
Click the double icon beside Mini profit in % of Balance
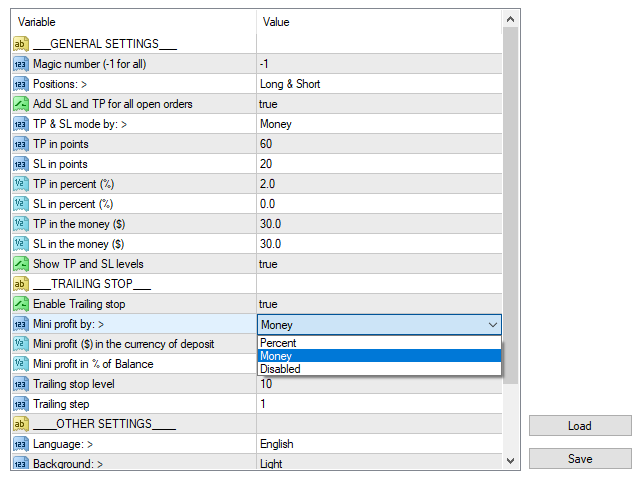(x=20, y=364)
